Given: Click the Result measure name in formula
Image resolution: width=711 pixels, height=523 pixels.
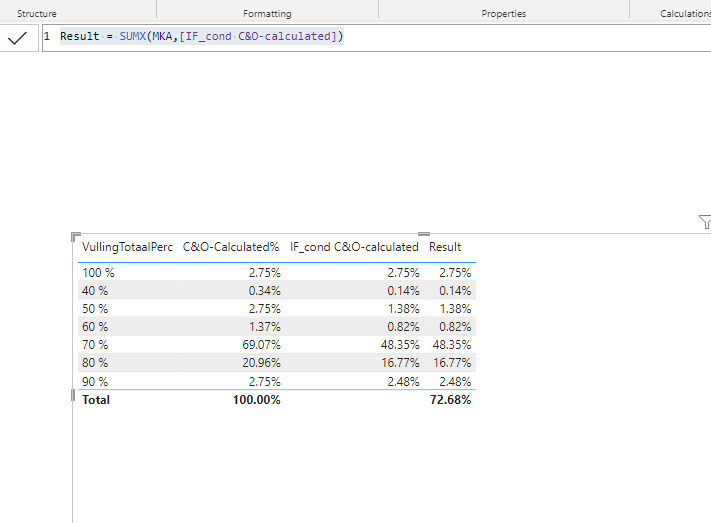Looking at the screenshot, I should [79, 36].
